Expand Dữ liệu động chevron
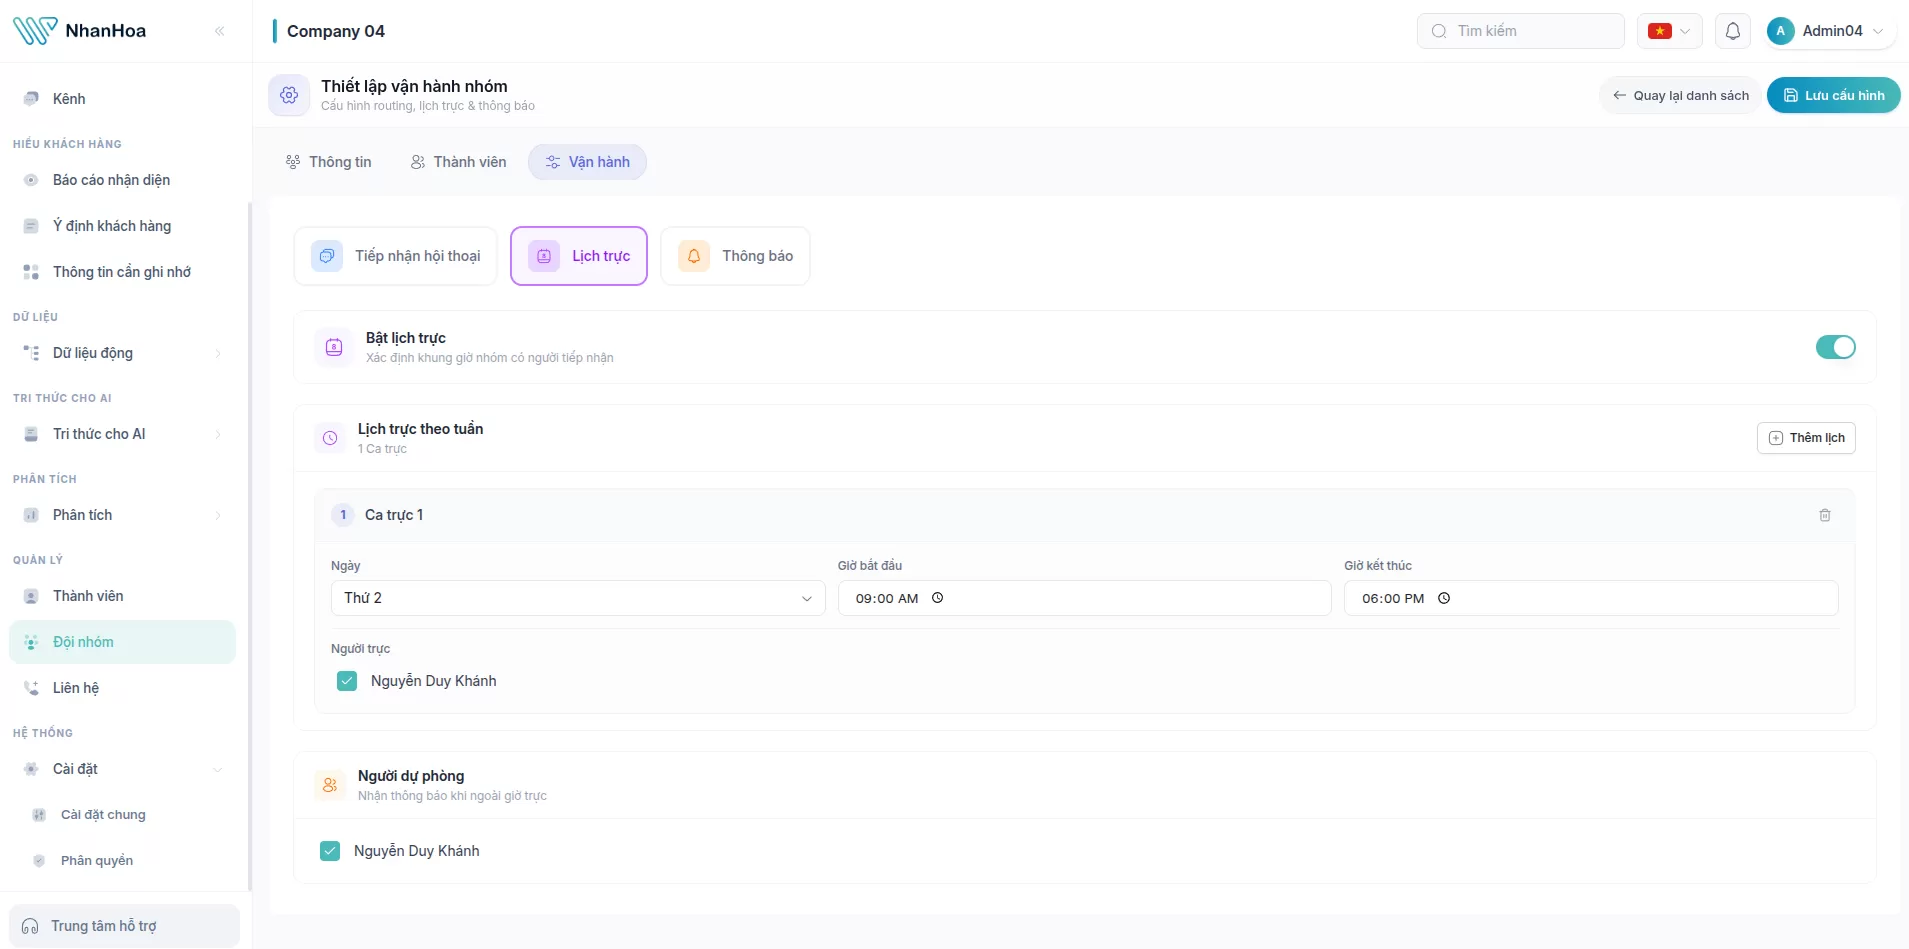The width and height of the screenshot is (1909, 949). click(218, 353)
